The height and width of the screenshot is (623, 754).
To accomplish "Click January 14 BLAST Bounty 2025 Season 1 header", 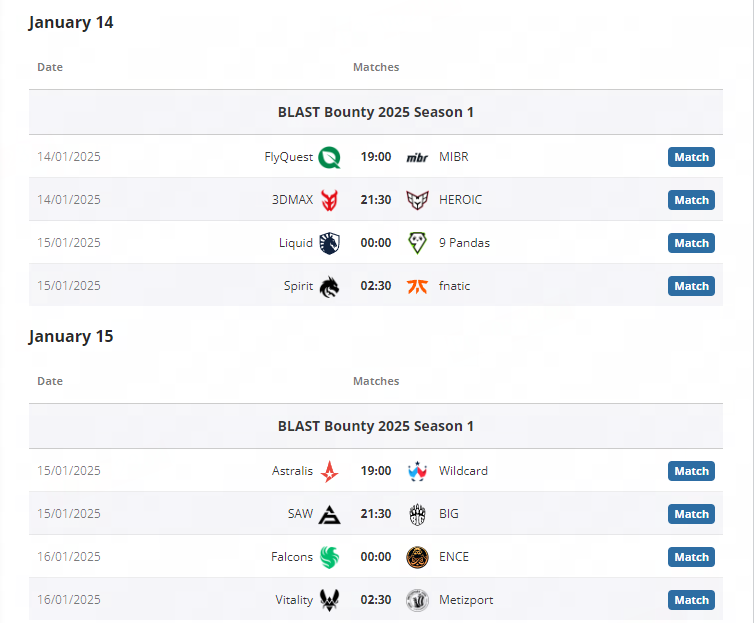I will click(x=376, y=112).
